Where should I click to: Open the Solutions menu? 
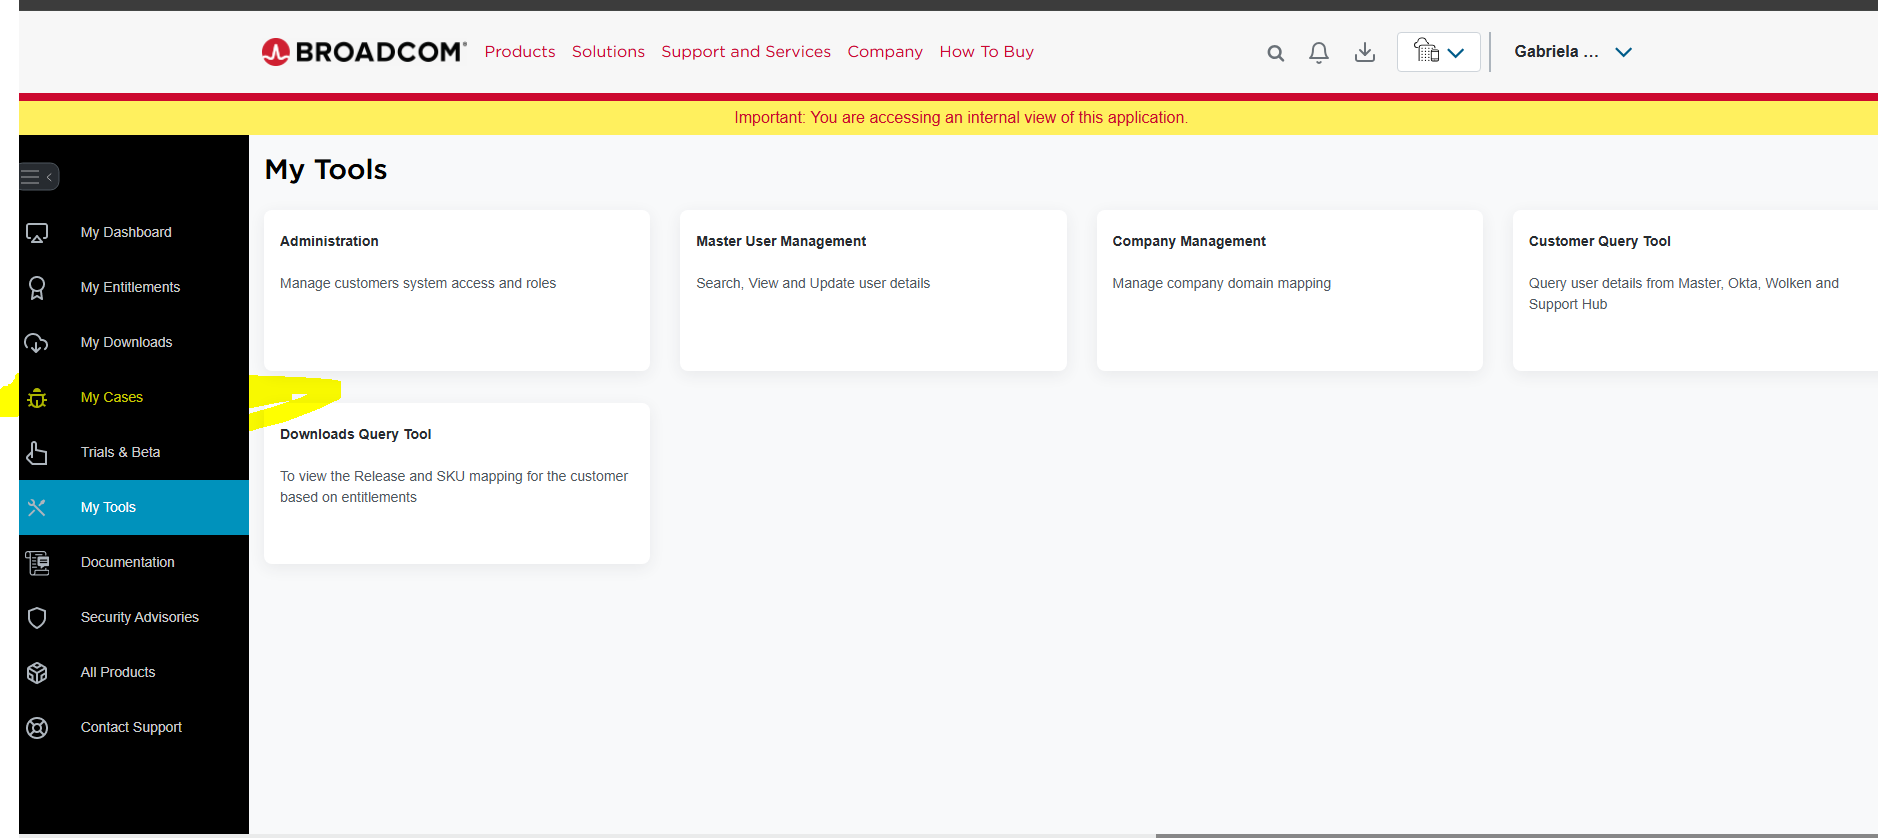coord(608,52)
